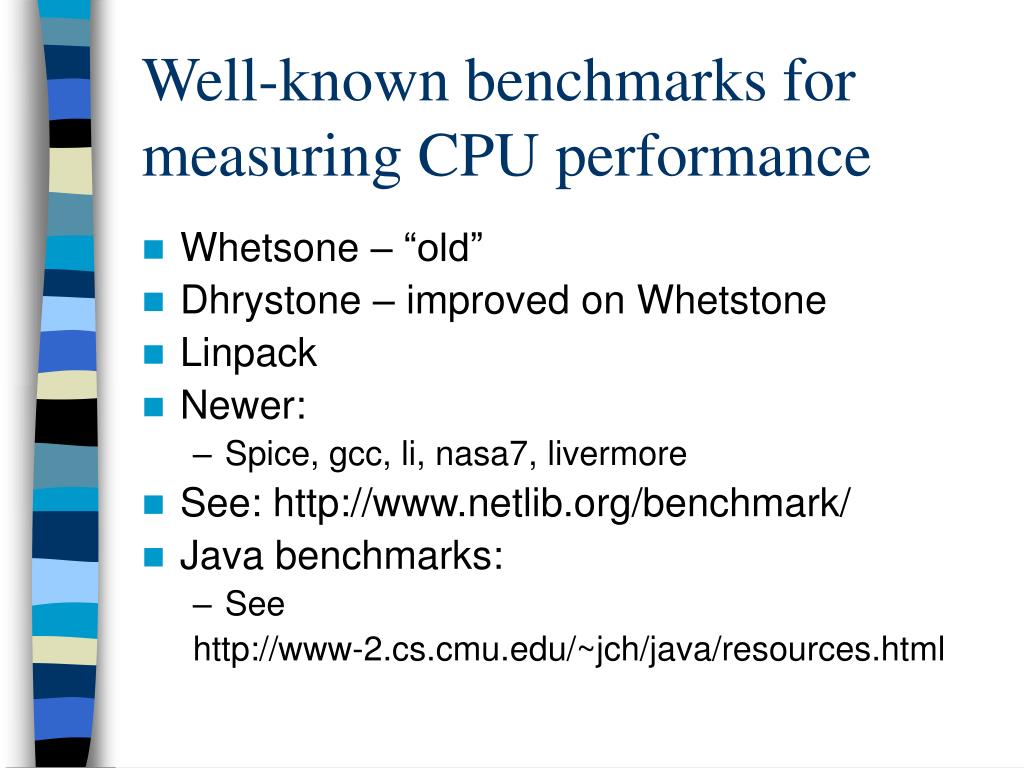This screenshot has height=768, width=1024.
Task: Open the netlib.org/benchmark URL
Action: (562, 504)
